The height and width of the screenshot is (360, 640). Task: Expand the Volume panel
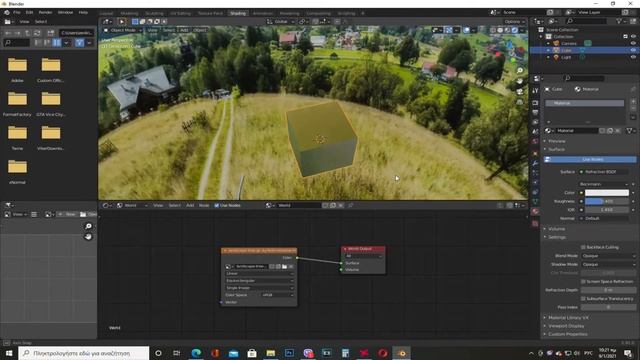tap(556, 229)
